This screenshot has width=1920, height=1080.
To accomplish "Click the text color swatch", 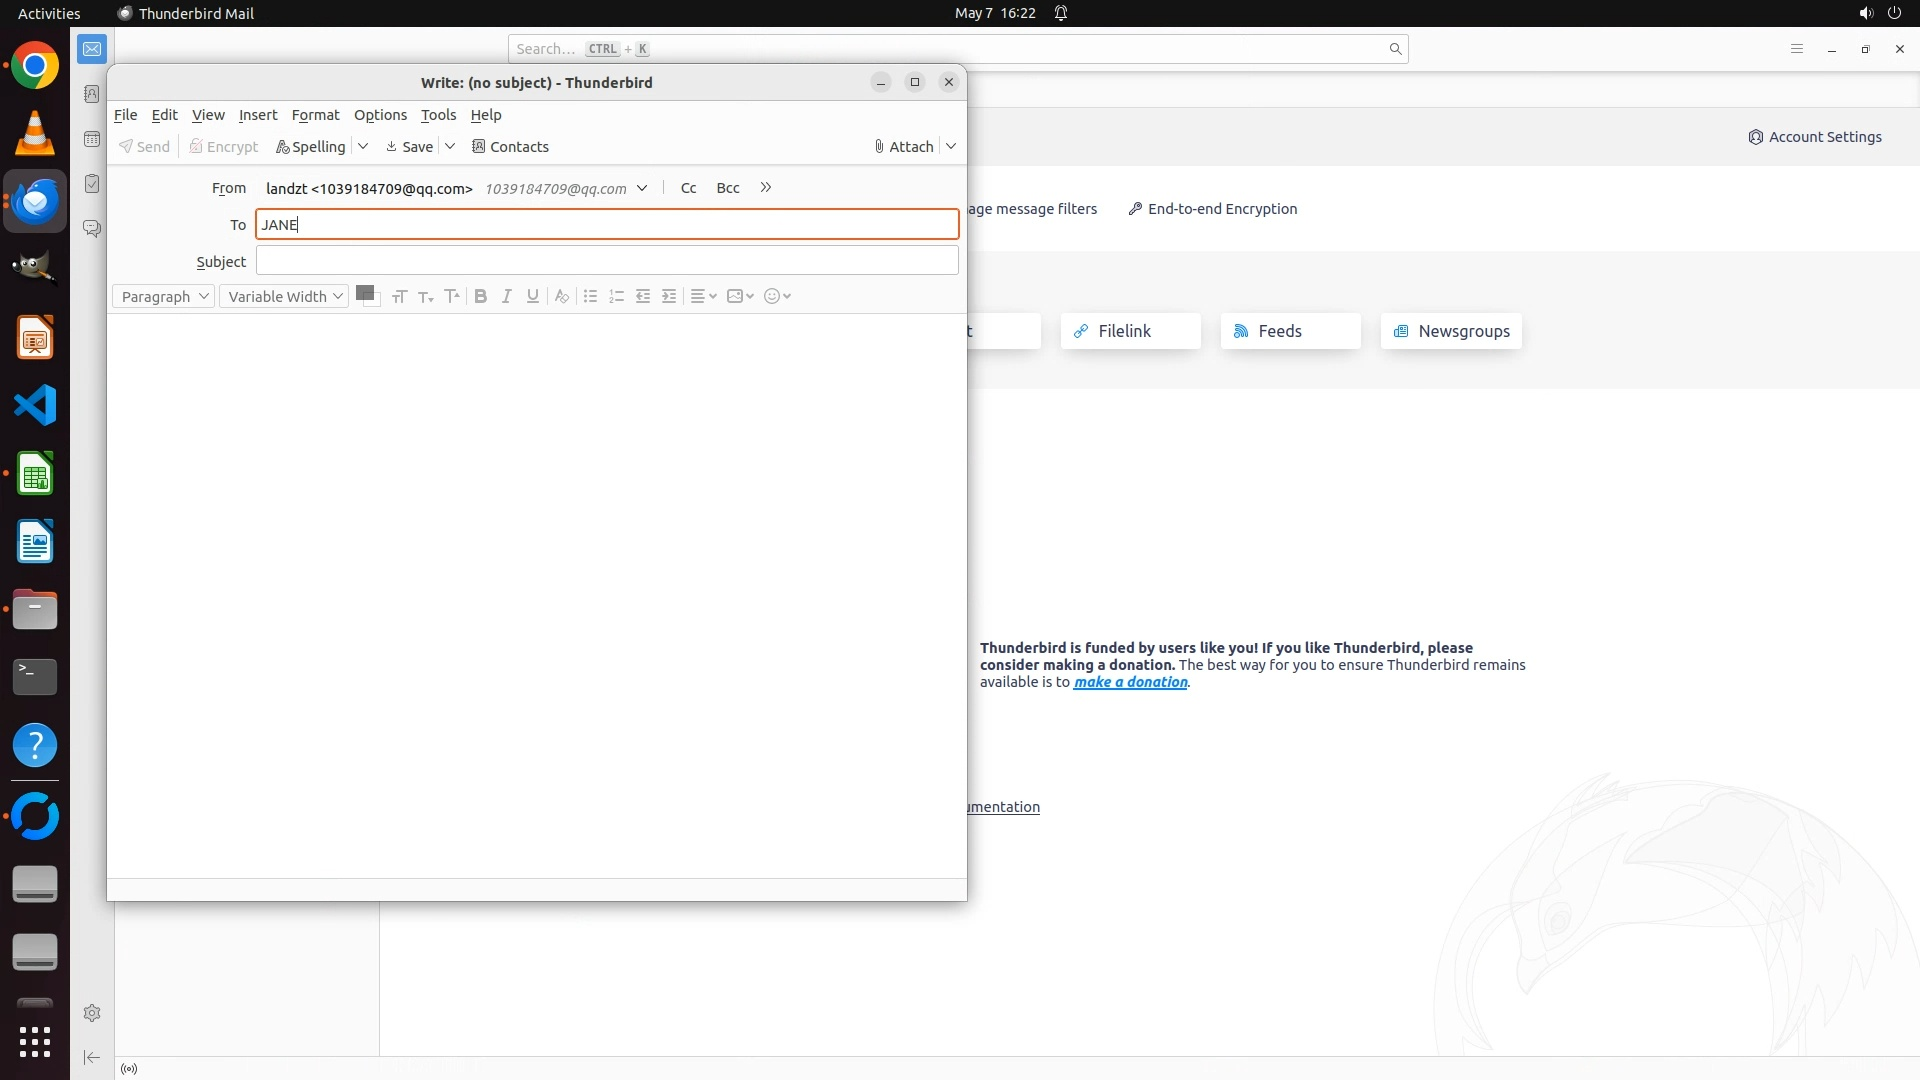I will pyautogui.click(x=364, y=293).
